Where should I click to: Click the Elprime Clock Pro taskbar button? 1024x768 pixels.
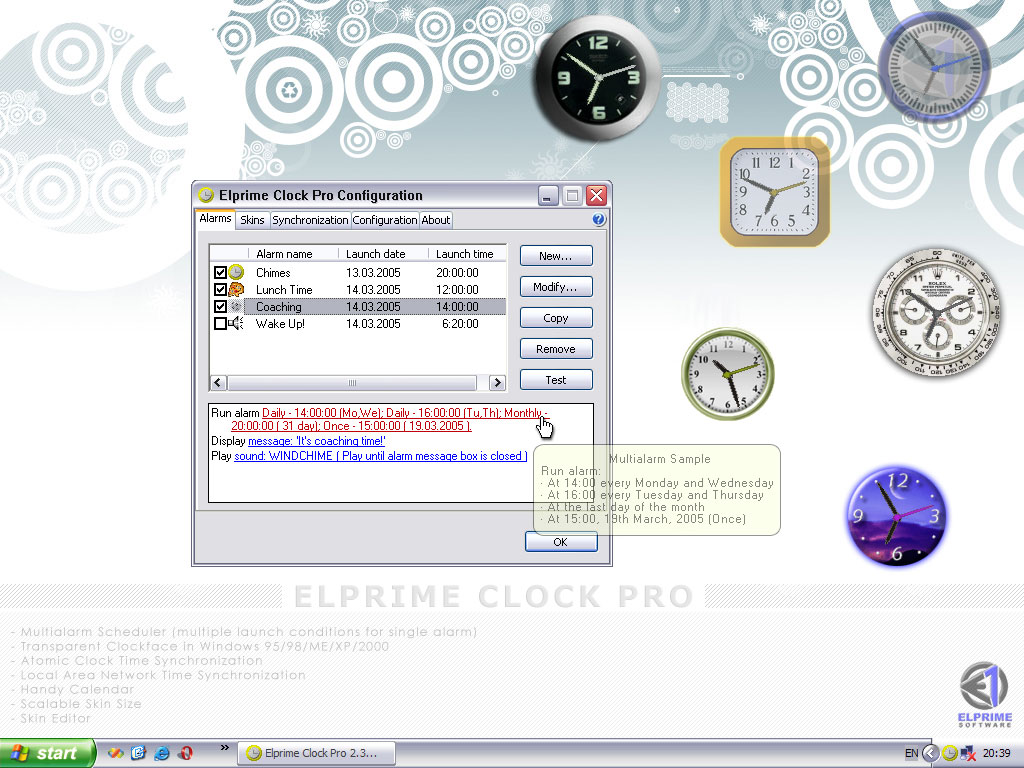pos(316,753)
